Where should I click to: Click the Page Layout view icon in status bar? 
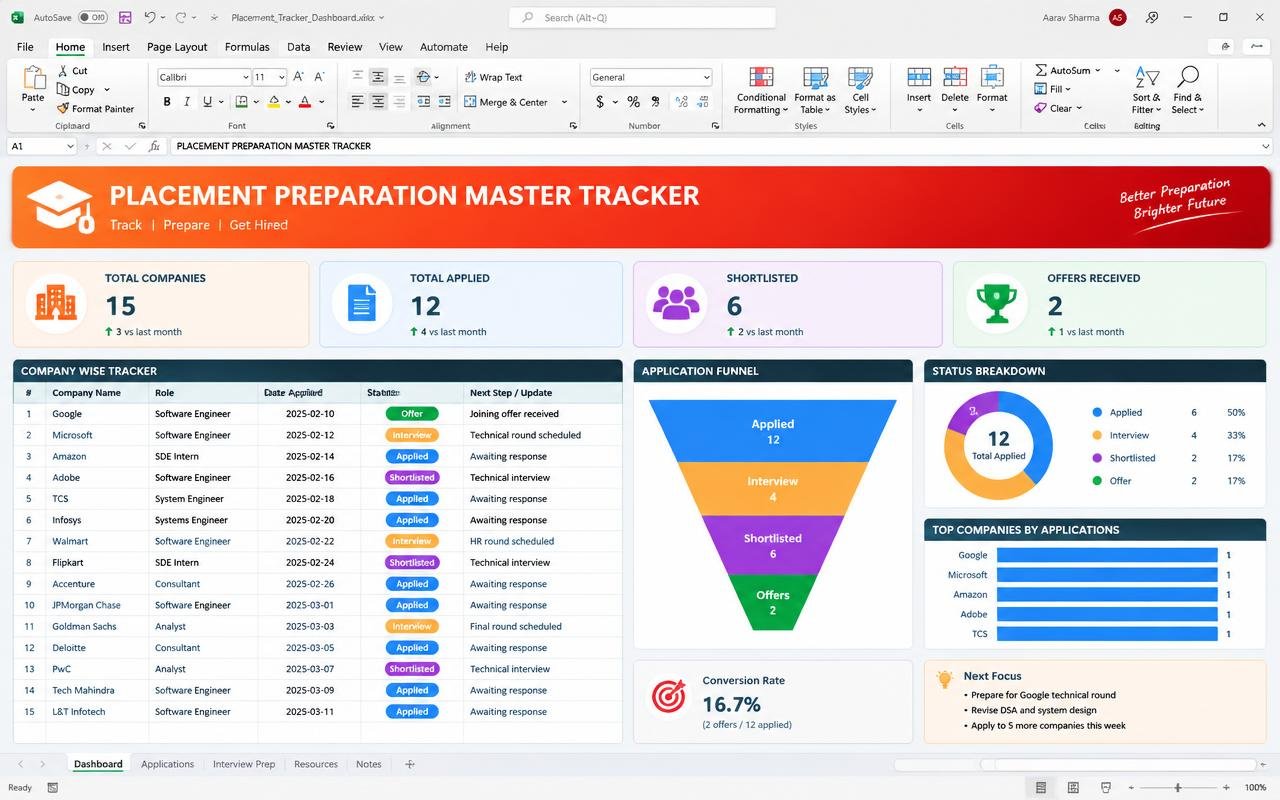pos(1073,788)
